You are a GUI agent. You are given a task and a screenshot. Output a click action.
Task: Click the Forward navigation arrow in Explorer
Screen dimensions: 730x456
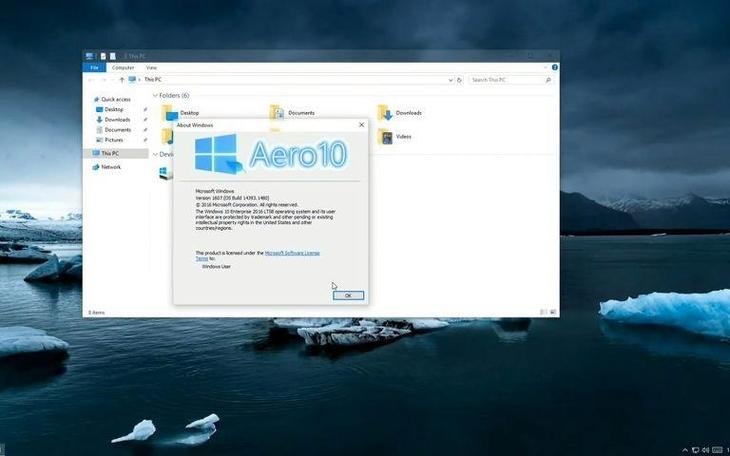pos(103,80)
